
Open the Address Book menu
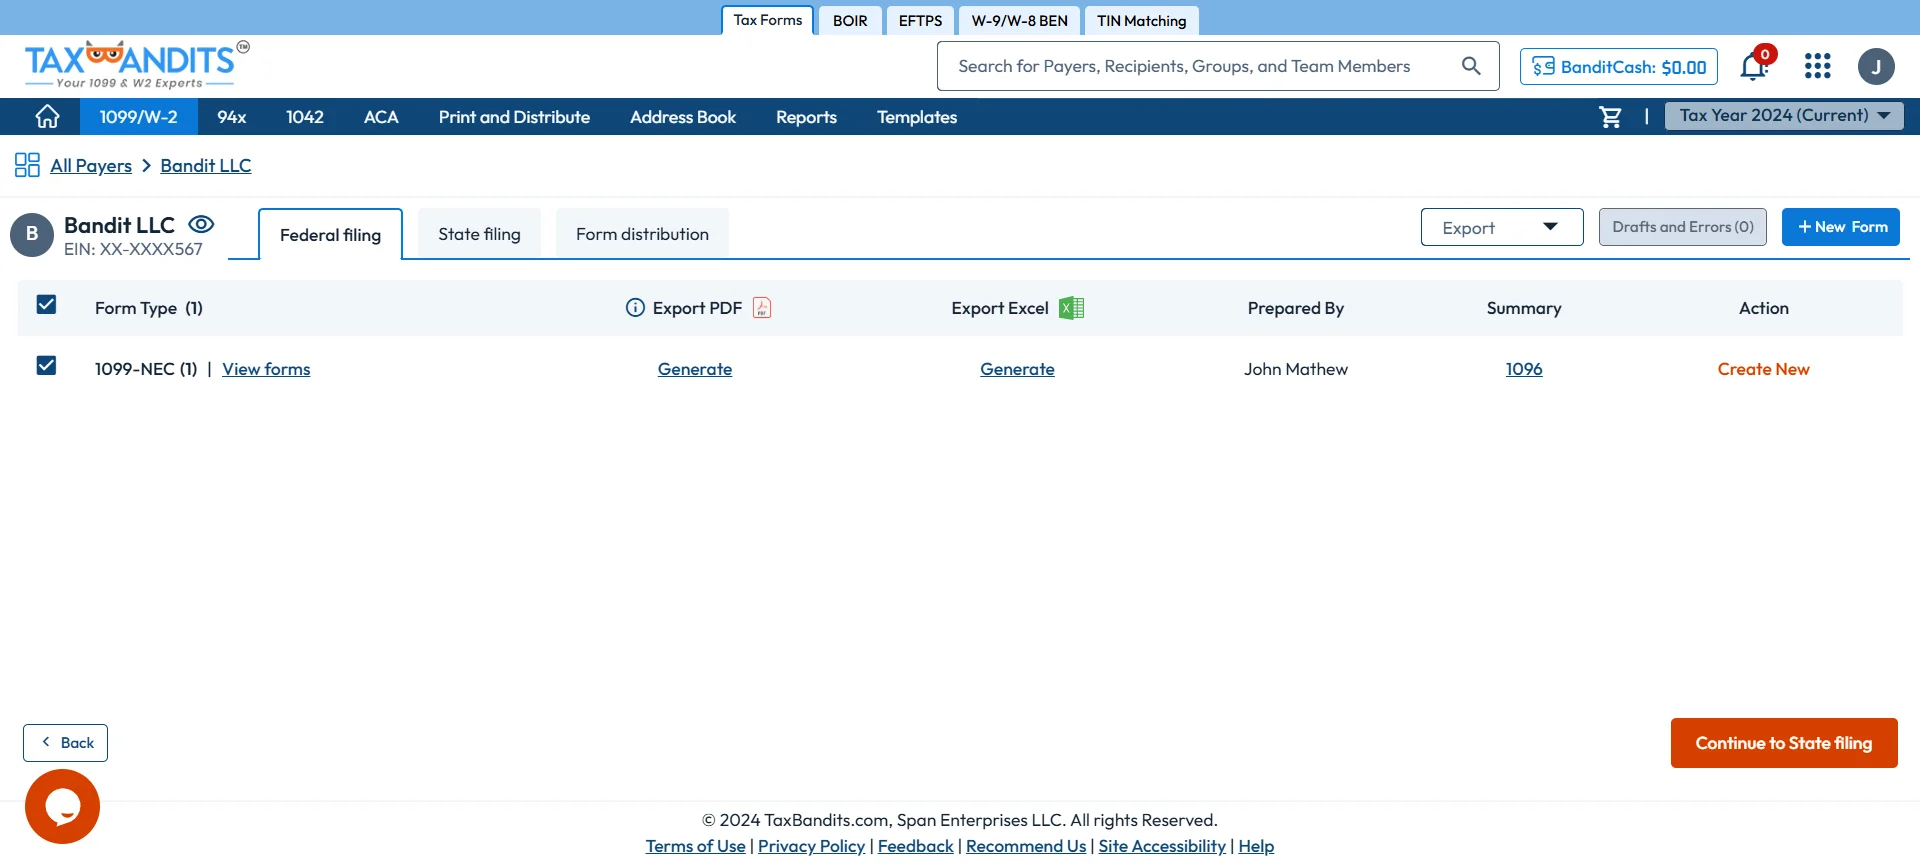(683, 117)
